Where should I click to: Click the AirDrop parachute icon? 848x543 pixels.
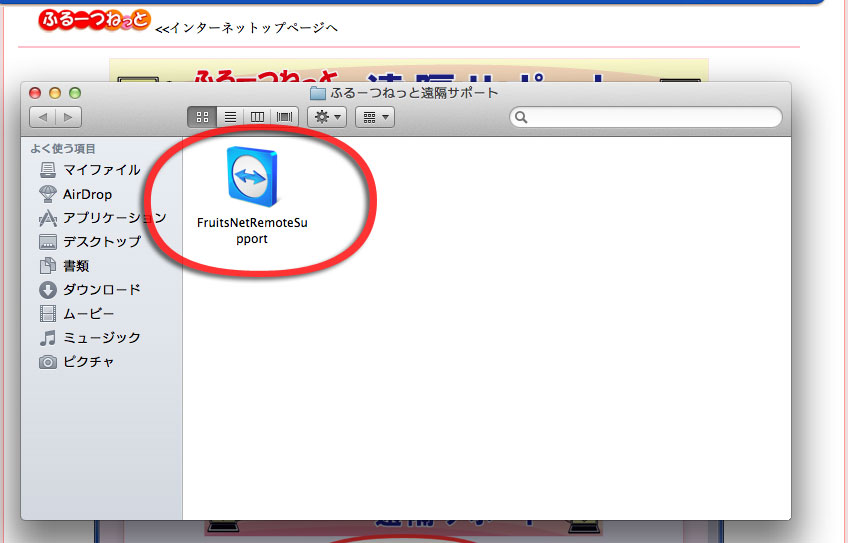click(x=48, y=194)
